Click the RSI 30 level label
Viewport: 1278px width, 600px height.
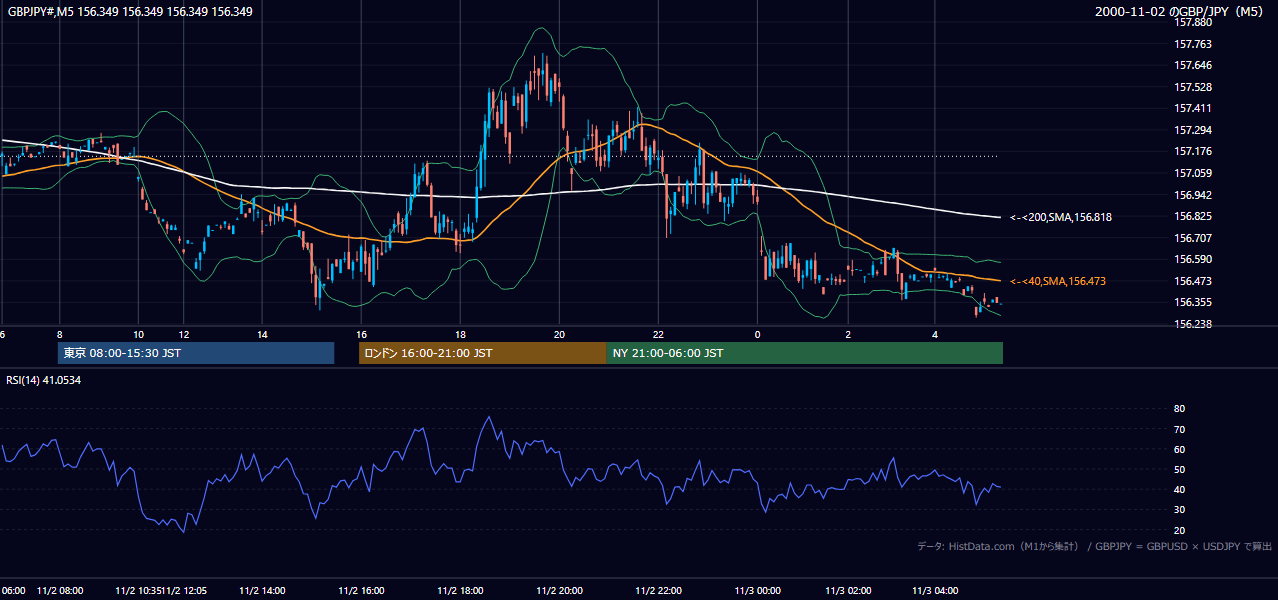[x=1179, y=510]
